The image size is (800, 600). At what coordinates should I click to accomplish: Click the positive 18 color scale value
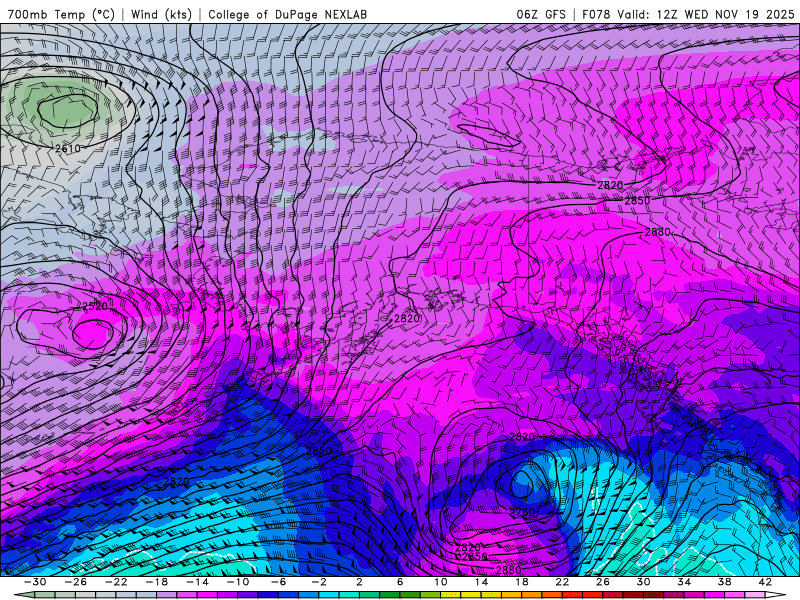tap(521, 582)
